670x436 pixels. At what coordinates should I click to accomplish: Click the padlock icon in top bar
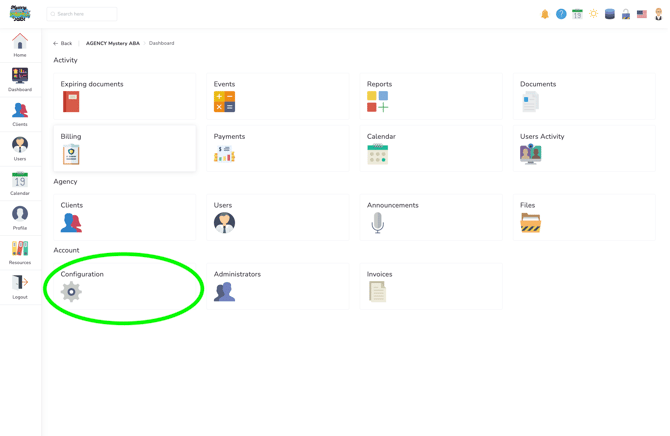click(x=626, y=14)
